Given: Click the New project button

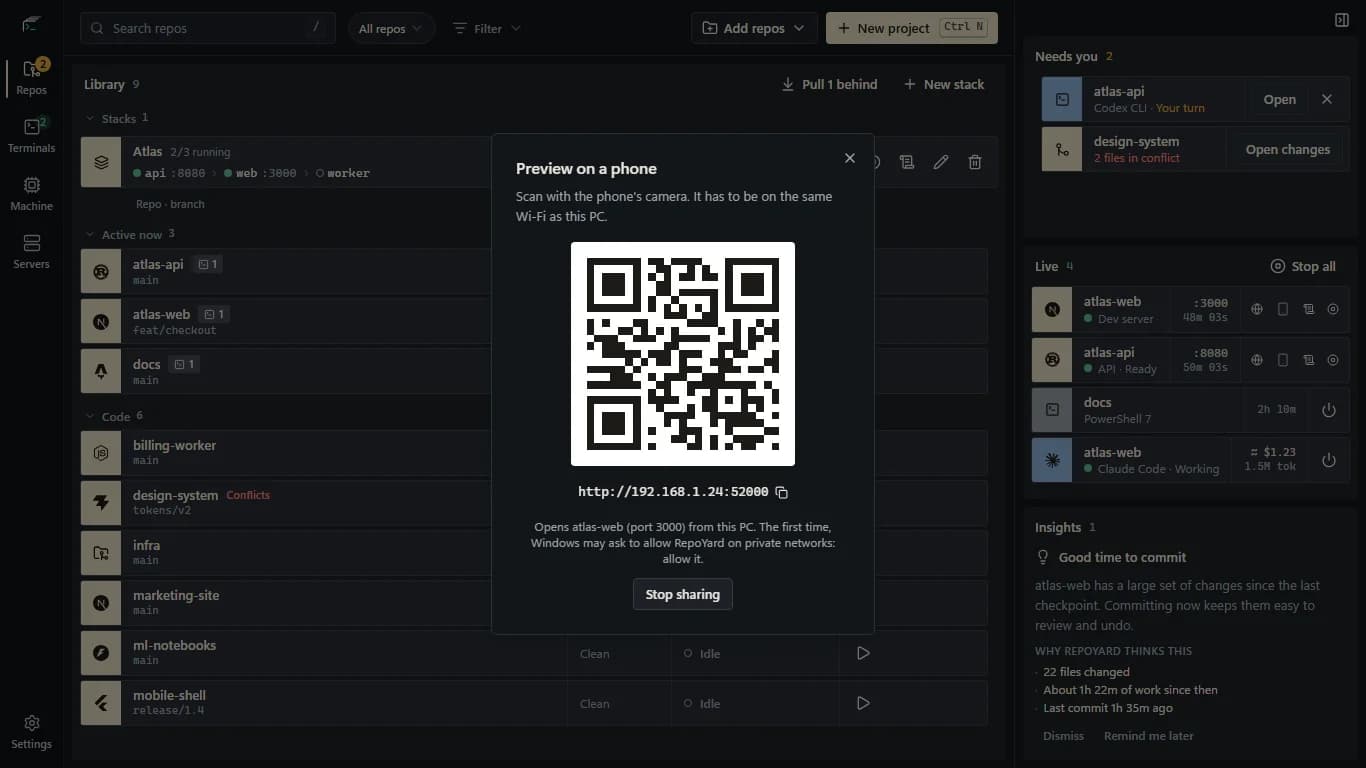Looking at the screenshot, I should tap(912, 28).
